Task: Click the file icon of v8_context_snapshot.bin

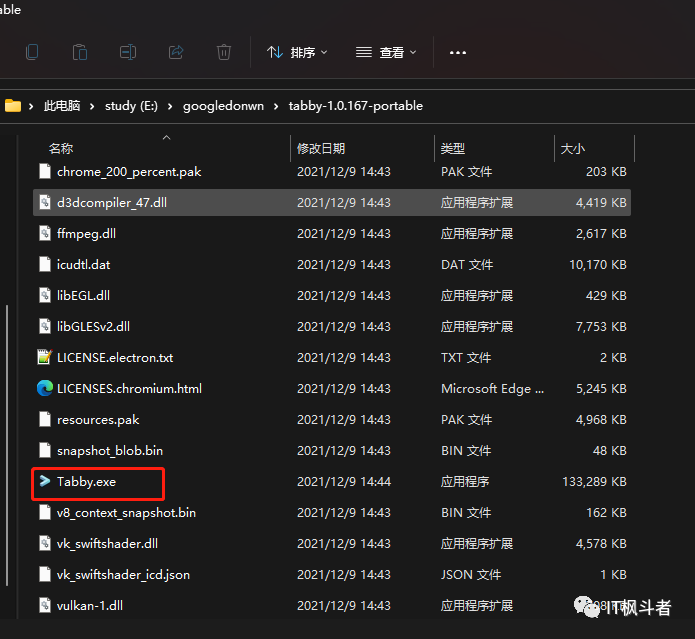Action: point(45,512)
